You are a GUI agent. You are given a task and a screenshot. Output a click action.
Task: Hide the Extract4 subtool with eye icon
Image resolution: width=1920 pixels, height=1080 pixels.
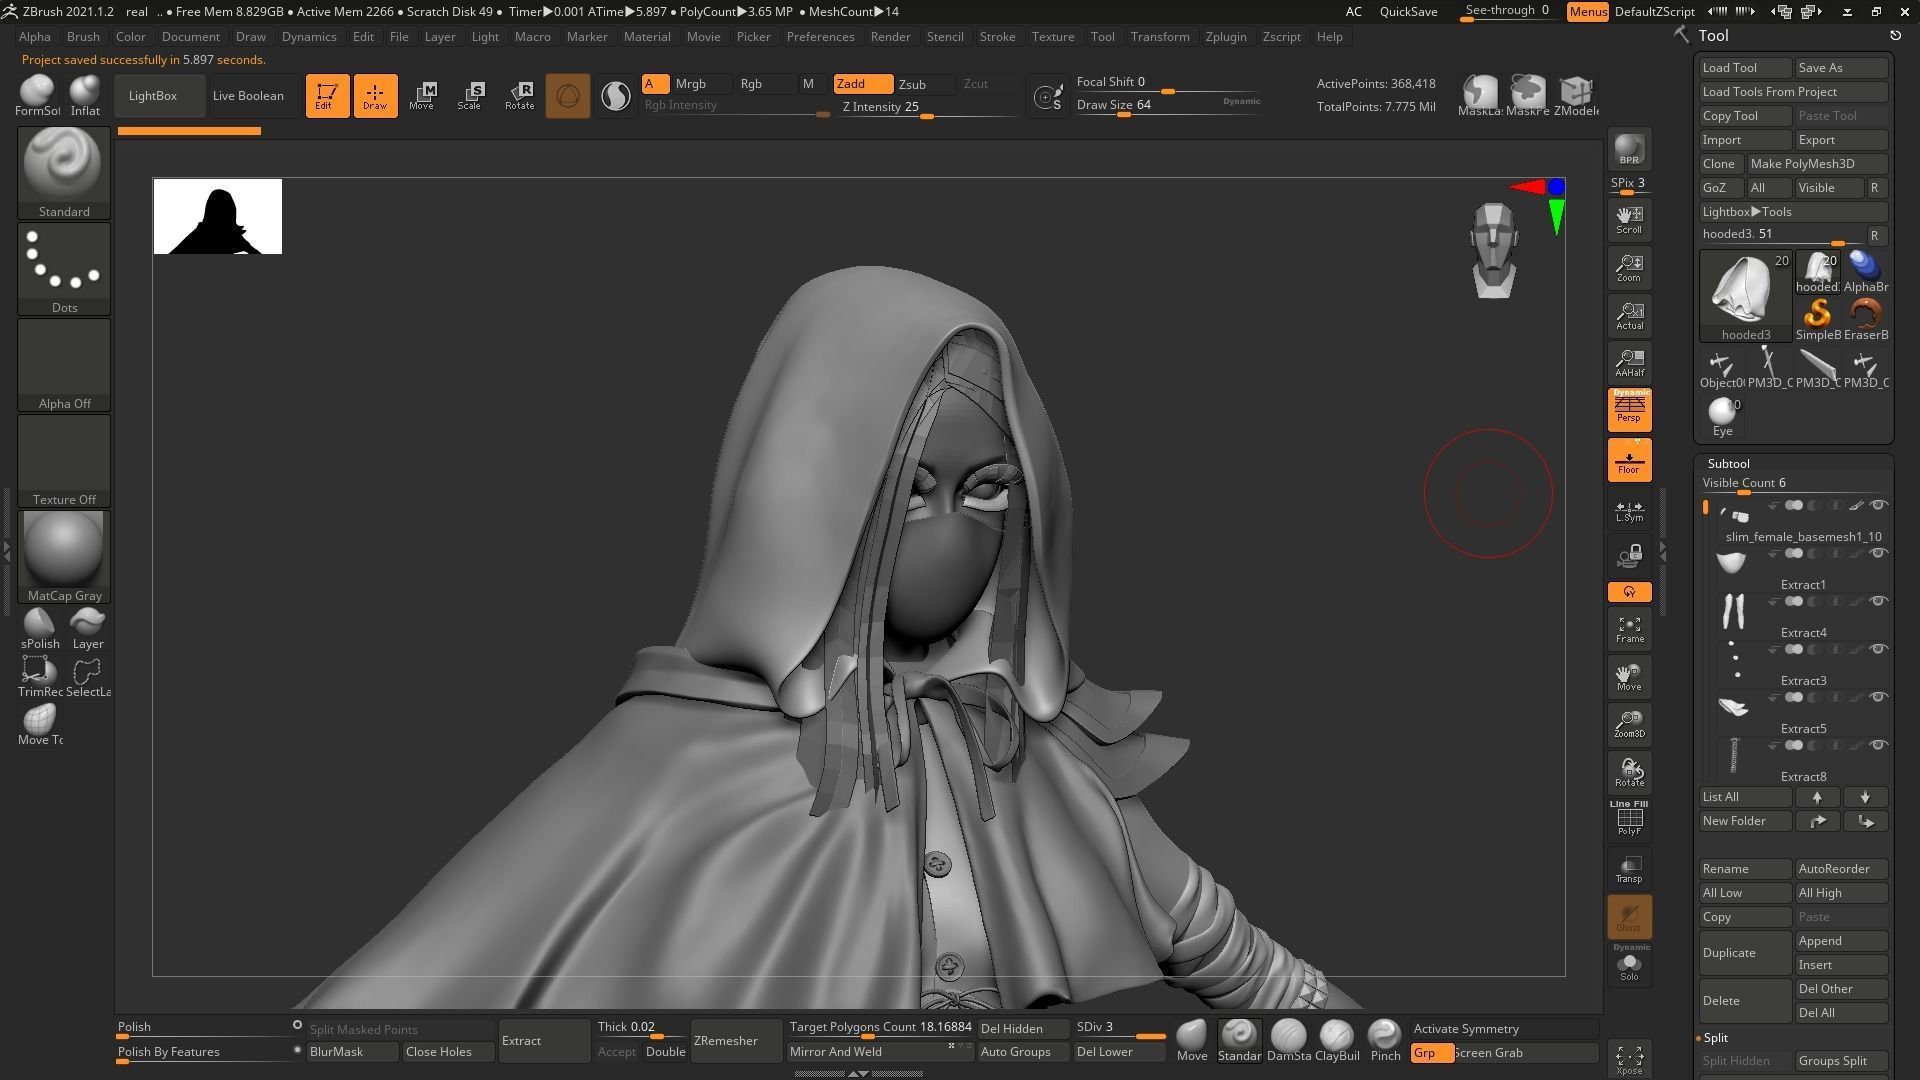(1878, 601)
